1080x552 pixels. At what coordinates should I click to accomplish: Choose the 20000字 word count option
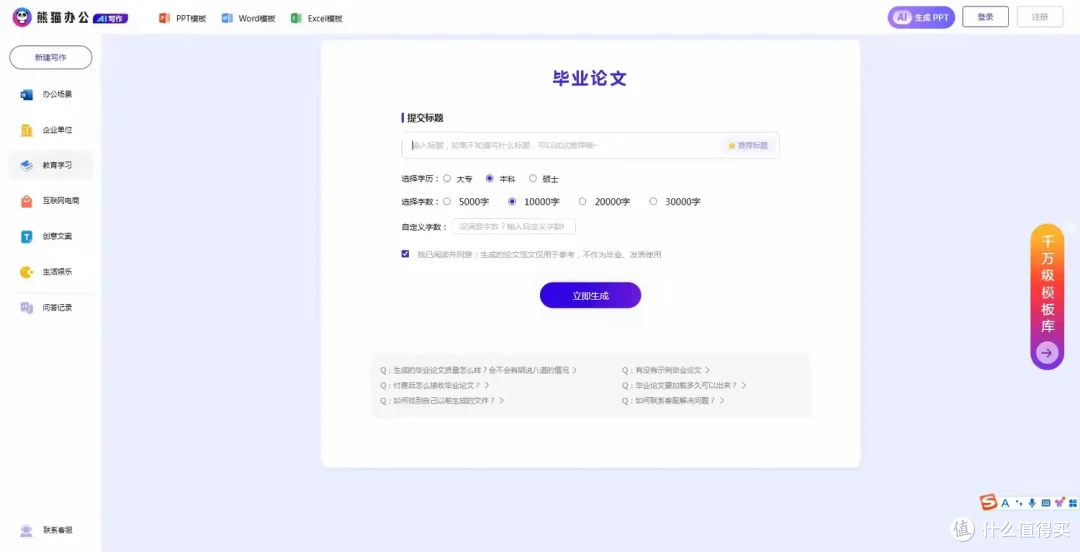(582, 202)
